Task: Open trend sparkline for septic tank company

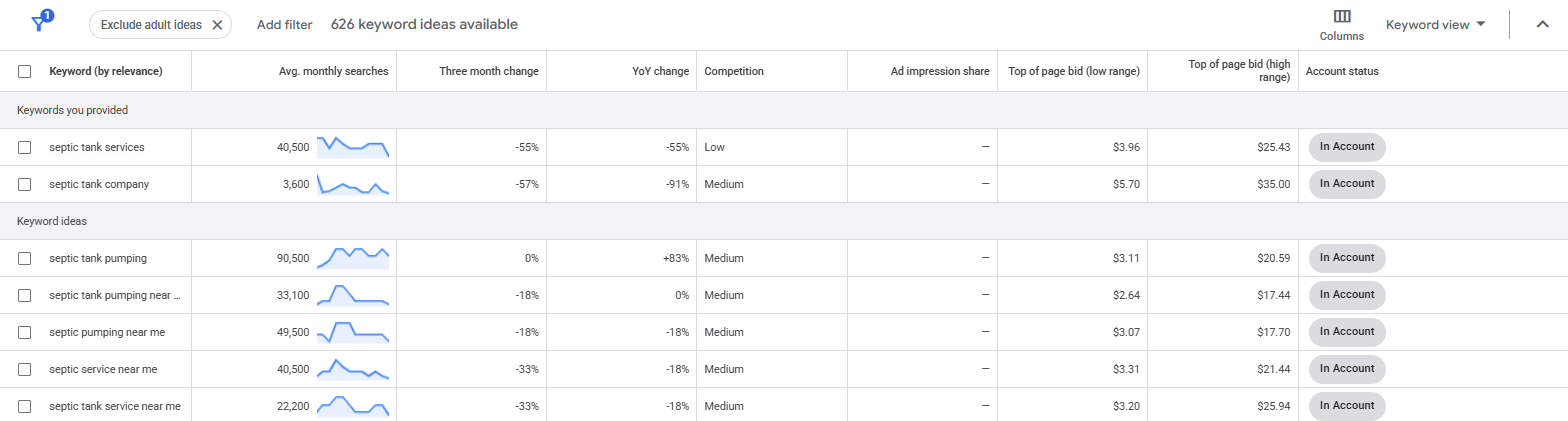Action: coord(352,185)
